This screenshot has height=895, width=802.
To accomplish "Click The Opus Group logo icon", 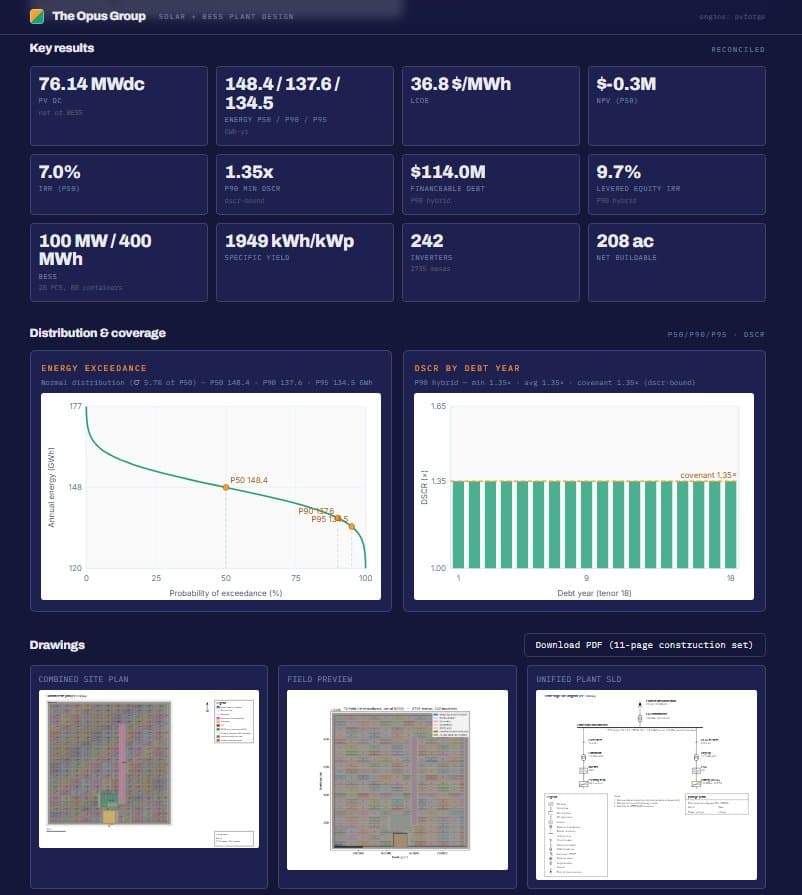I will coord(37,16).
